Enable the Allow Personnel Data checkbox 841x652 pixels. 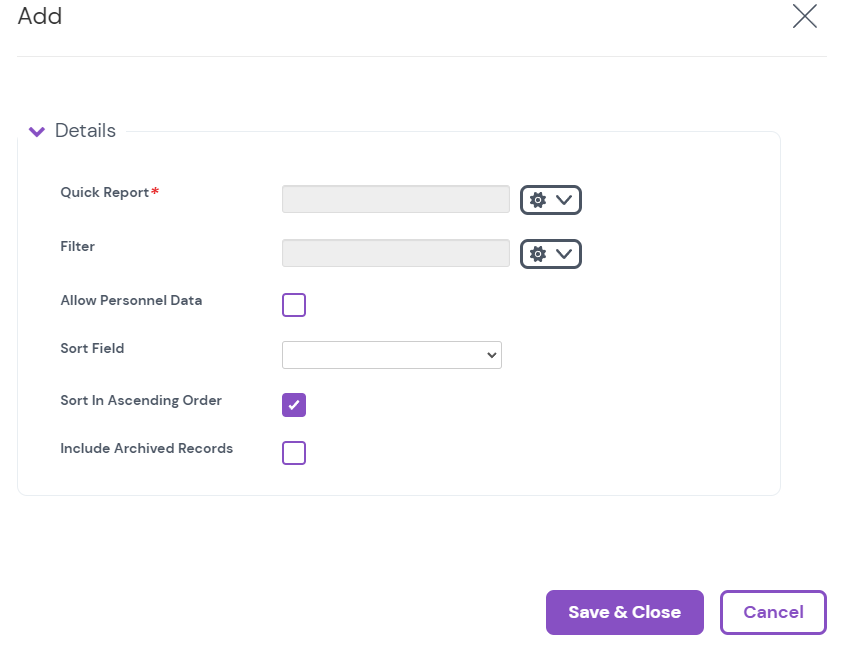coord(294,305)
